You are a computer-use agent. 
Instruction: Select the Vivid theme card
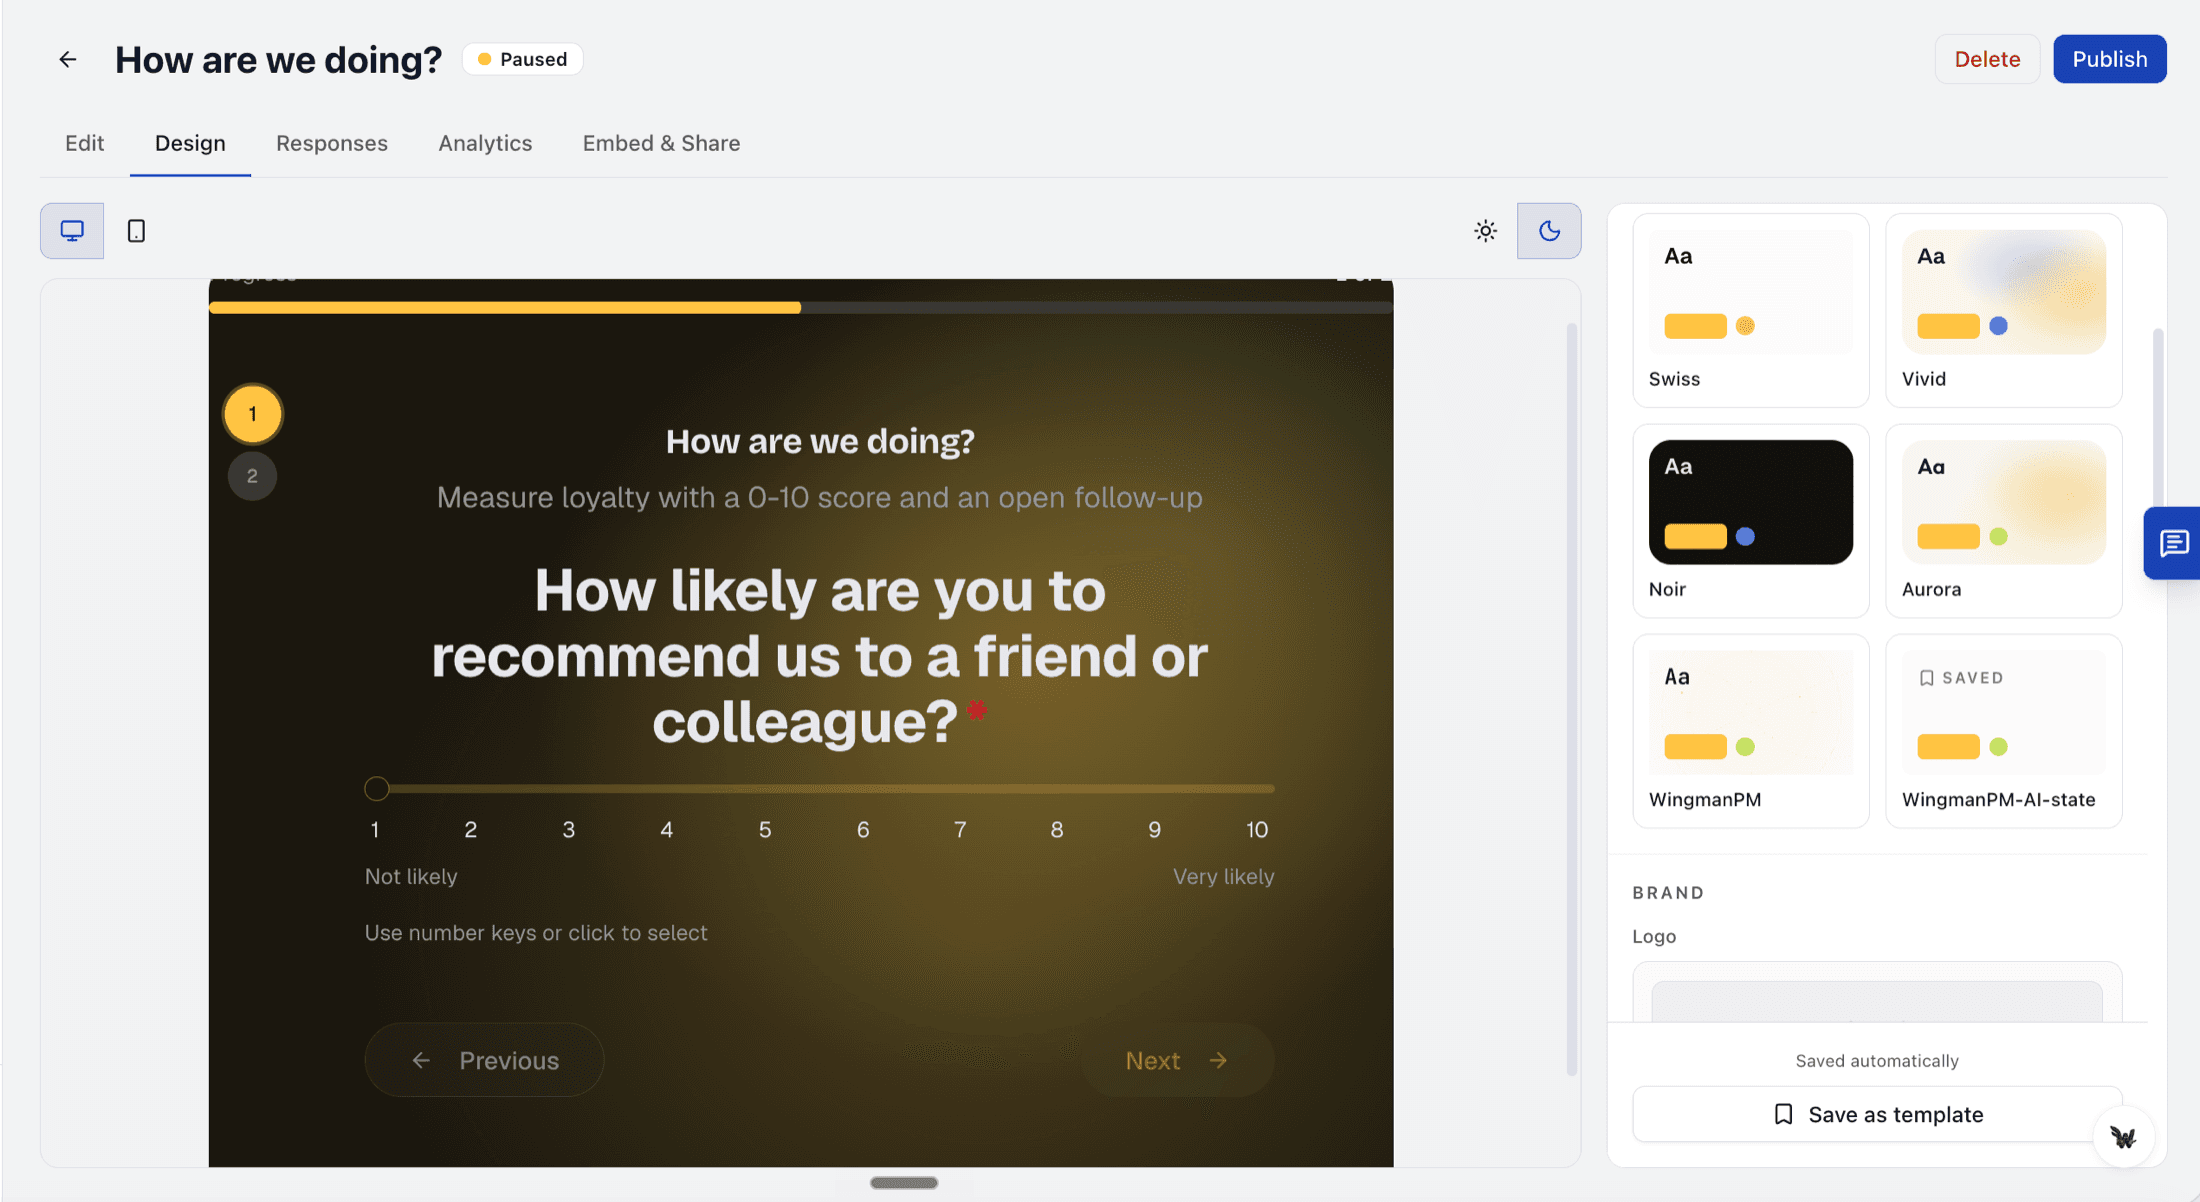(x=2004, y=310)
